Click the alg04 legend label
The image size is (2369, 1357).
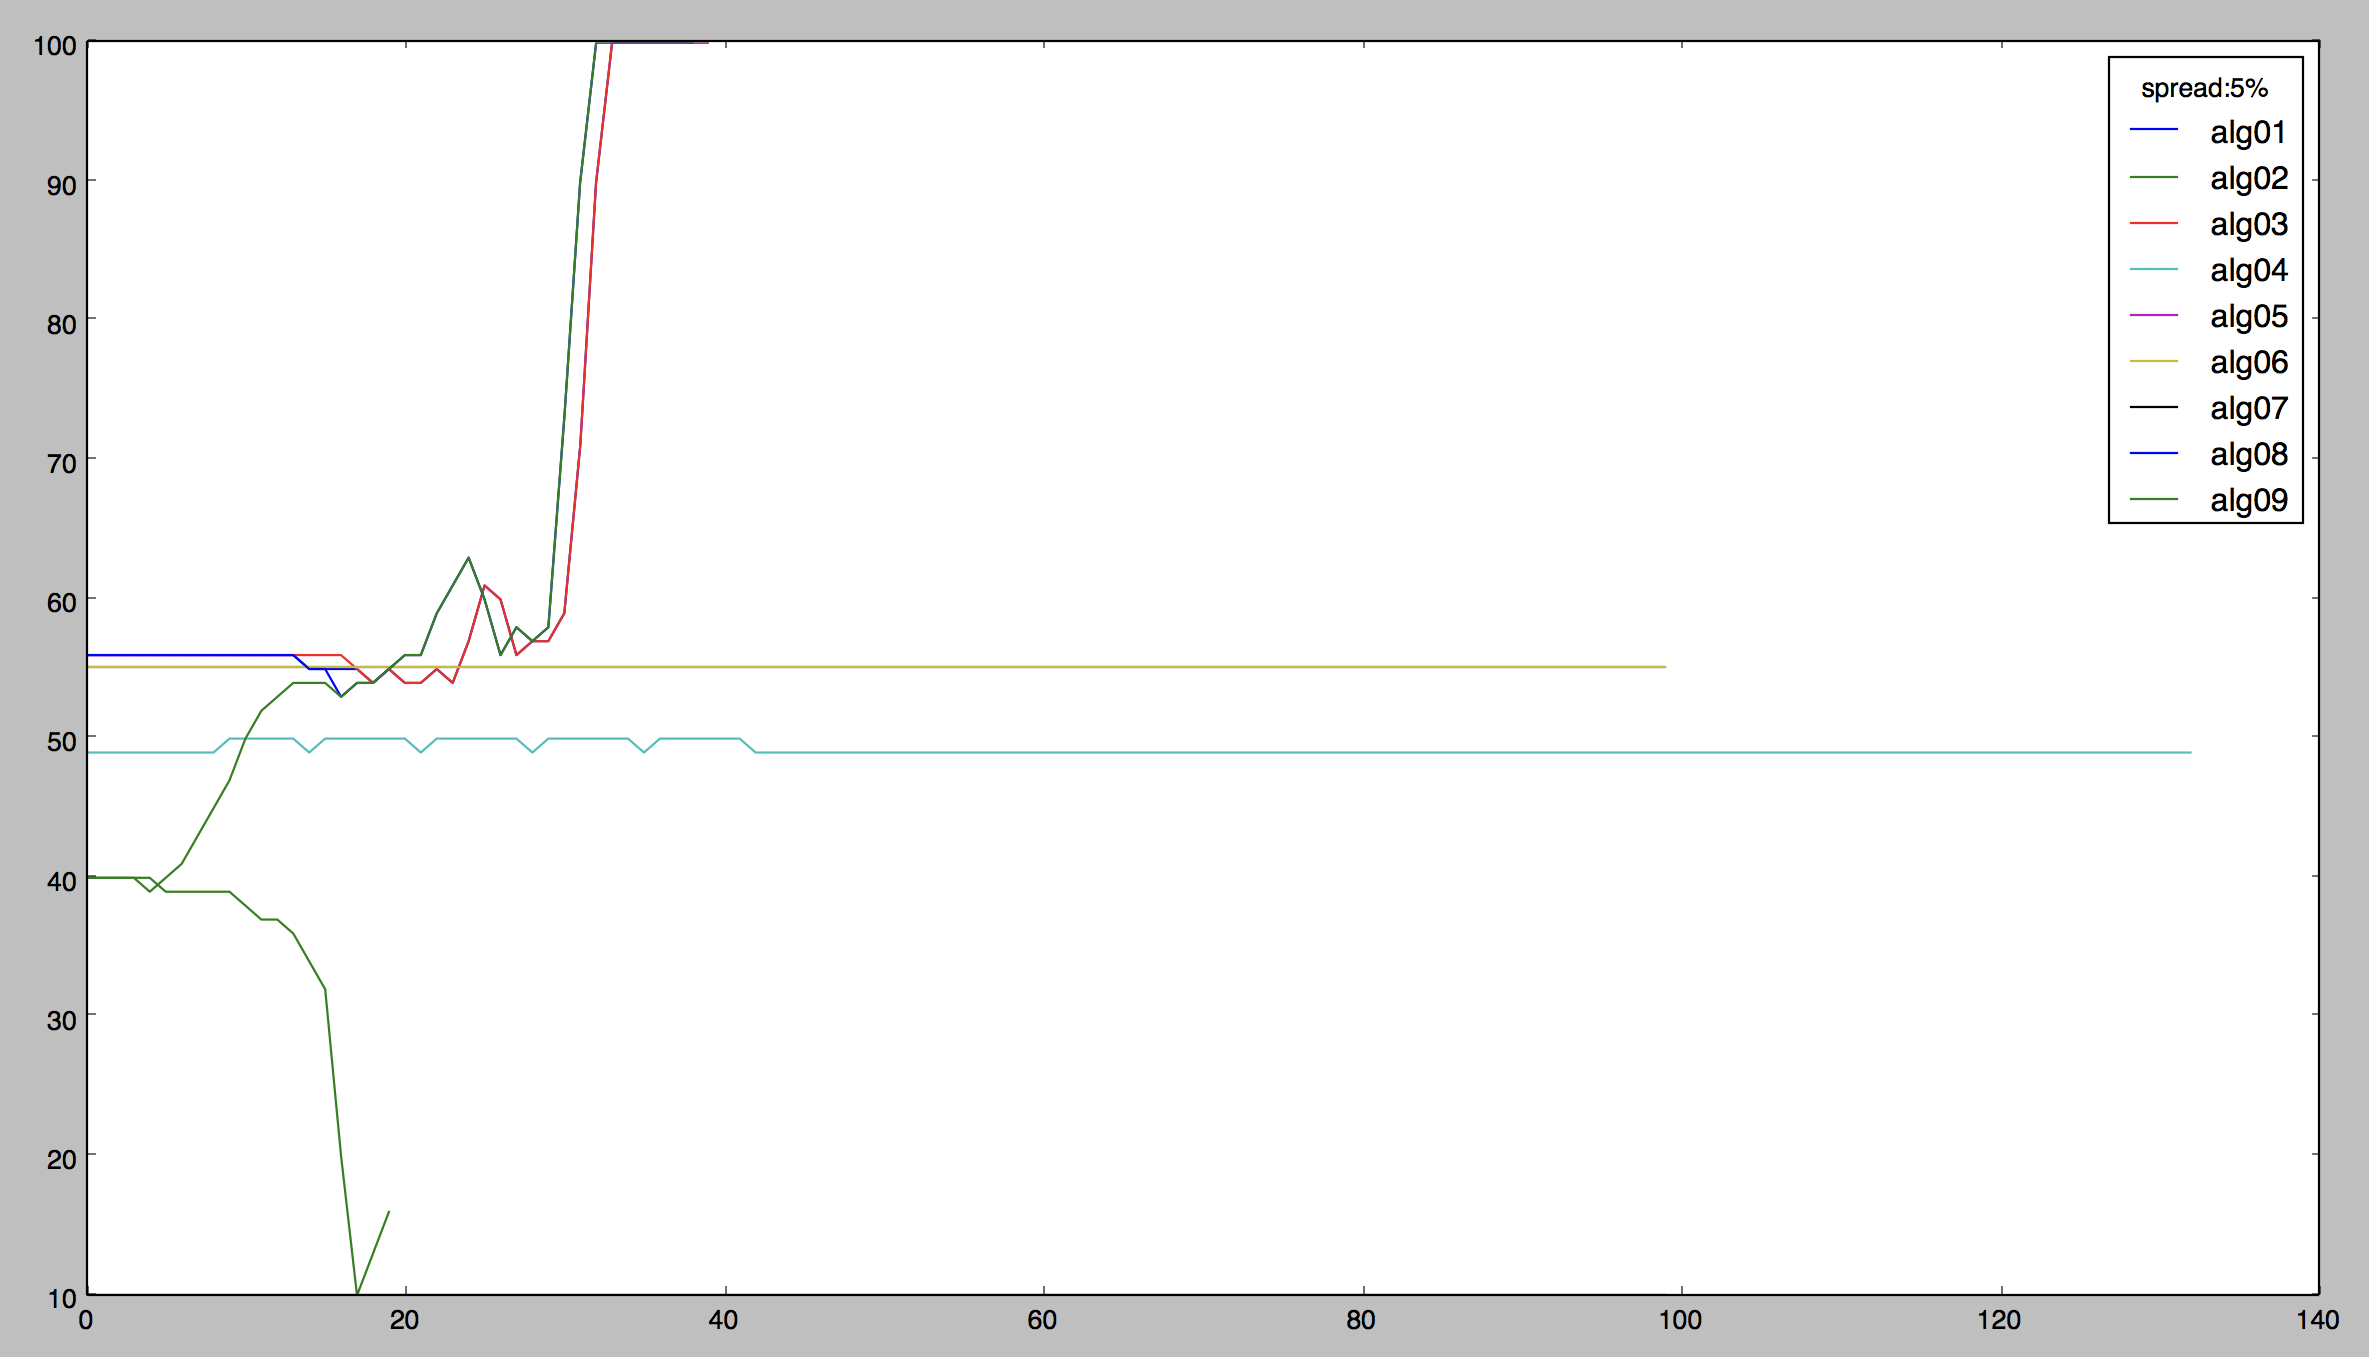coord(2248,270)
